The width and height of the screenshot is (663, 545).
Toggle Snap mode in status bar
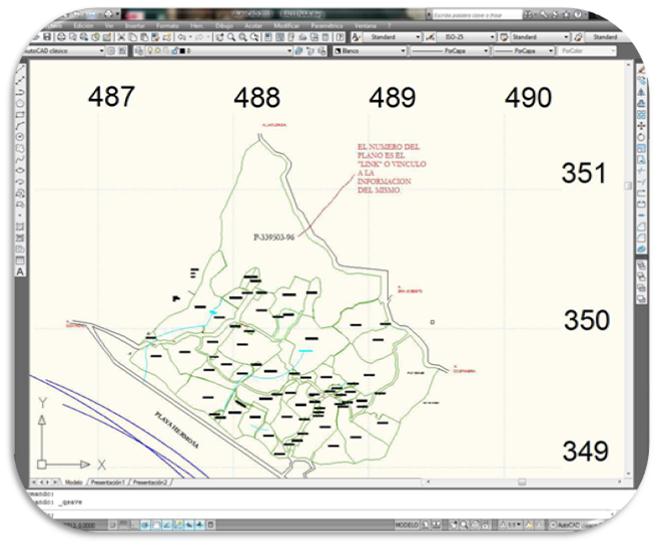click(x=113, y=525)
